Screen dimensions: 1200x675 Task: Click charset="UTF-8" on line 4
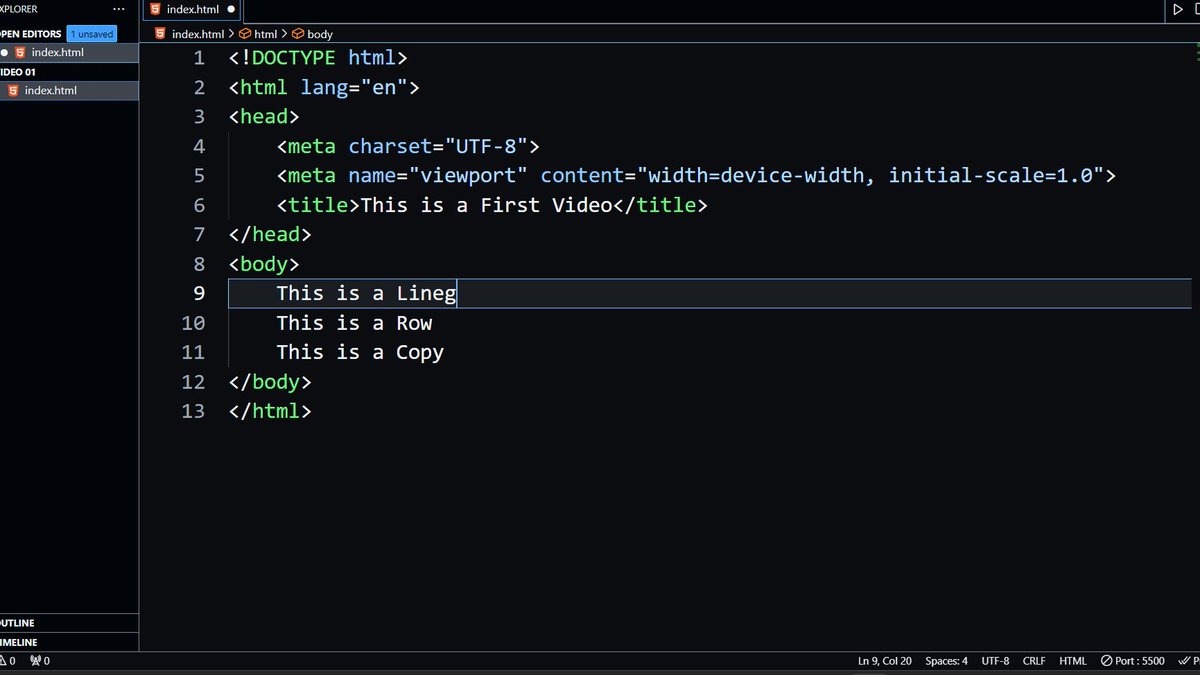tap(438, 147)
